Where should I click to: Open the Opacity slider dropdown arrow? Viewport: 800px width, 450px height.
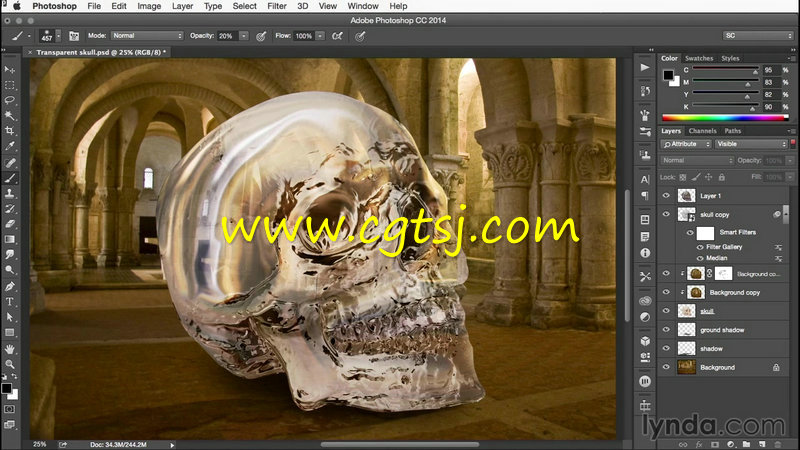click(244, 36)
